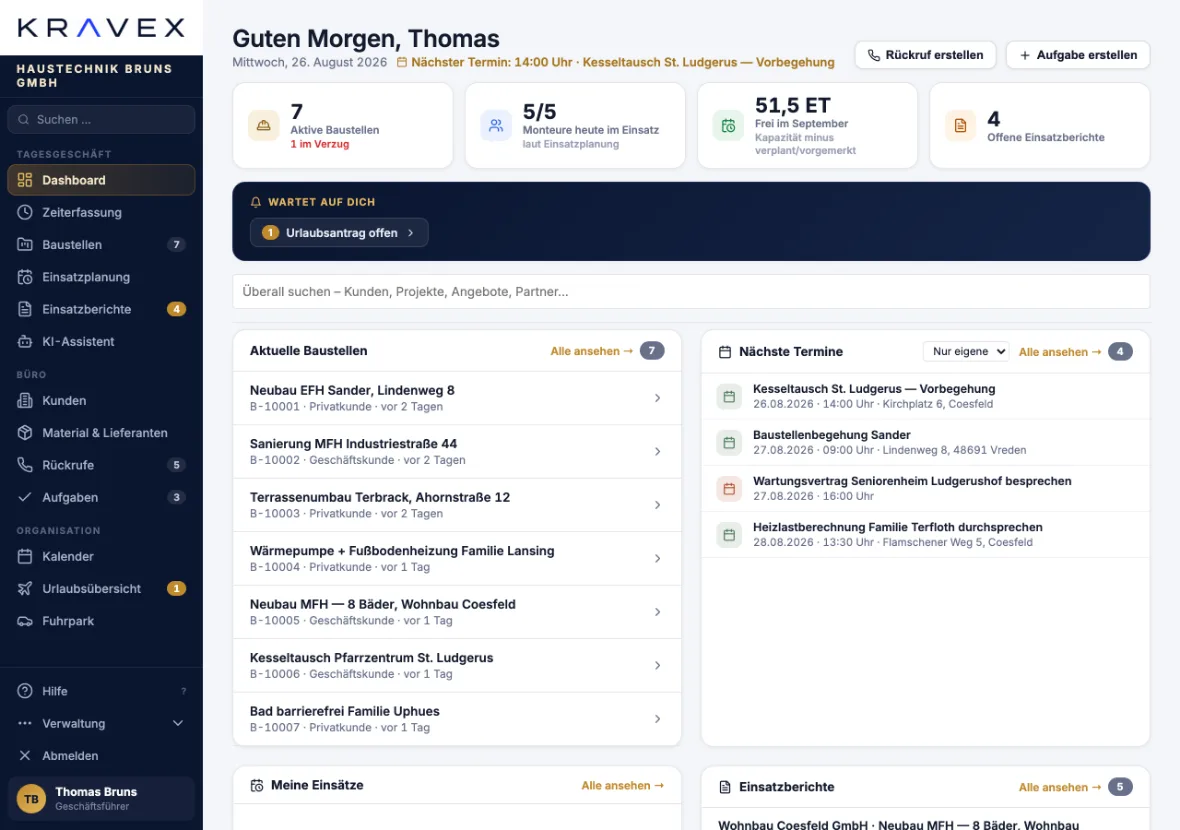Click Alle ansehen in Meine Einsätze

[x=622, y=786]
